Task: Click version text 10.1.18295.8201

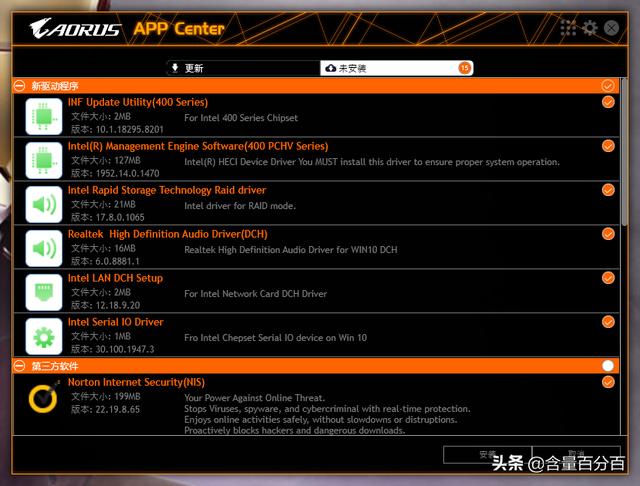Action: (x=129, y=130)
